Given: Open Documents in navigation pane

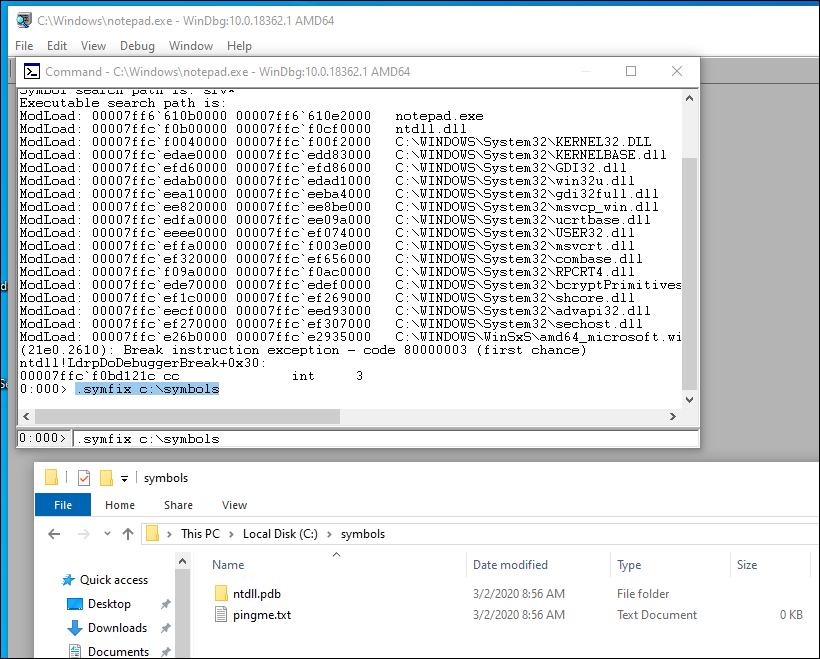Looking at the screenshot, I should coord(118,652).
